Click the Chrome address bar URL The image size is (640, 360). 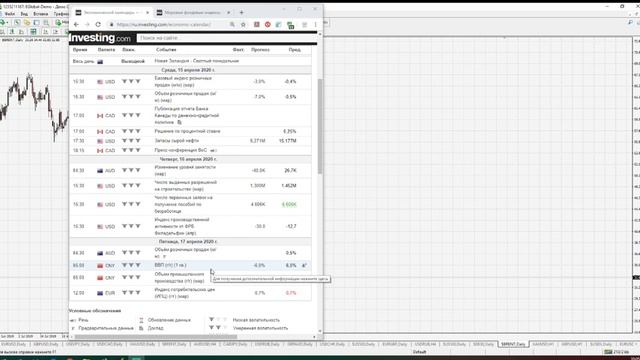pos(163,24)
